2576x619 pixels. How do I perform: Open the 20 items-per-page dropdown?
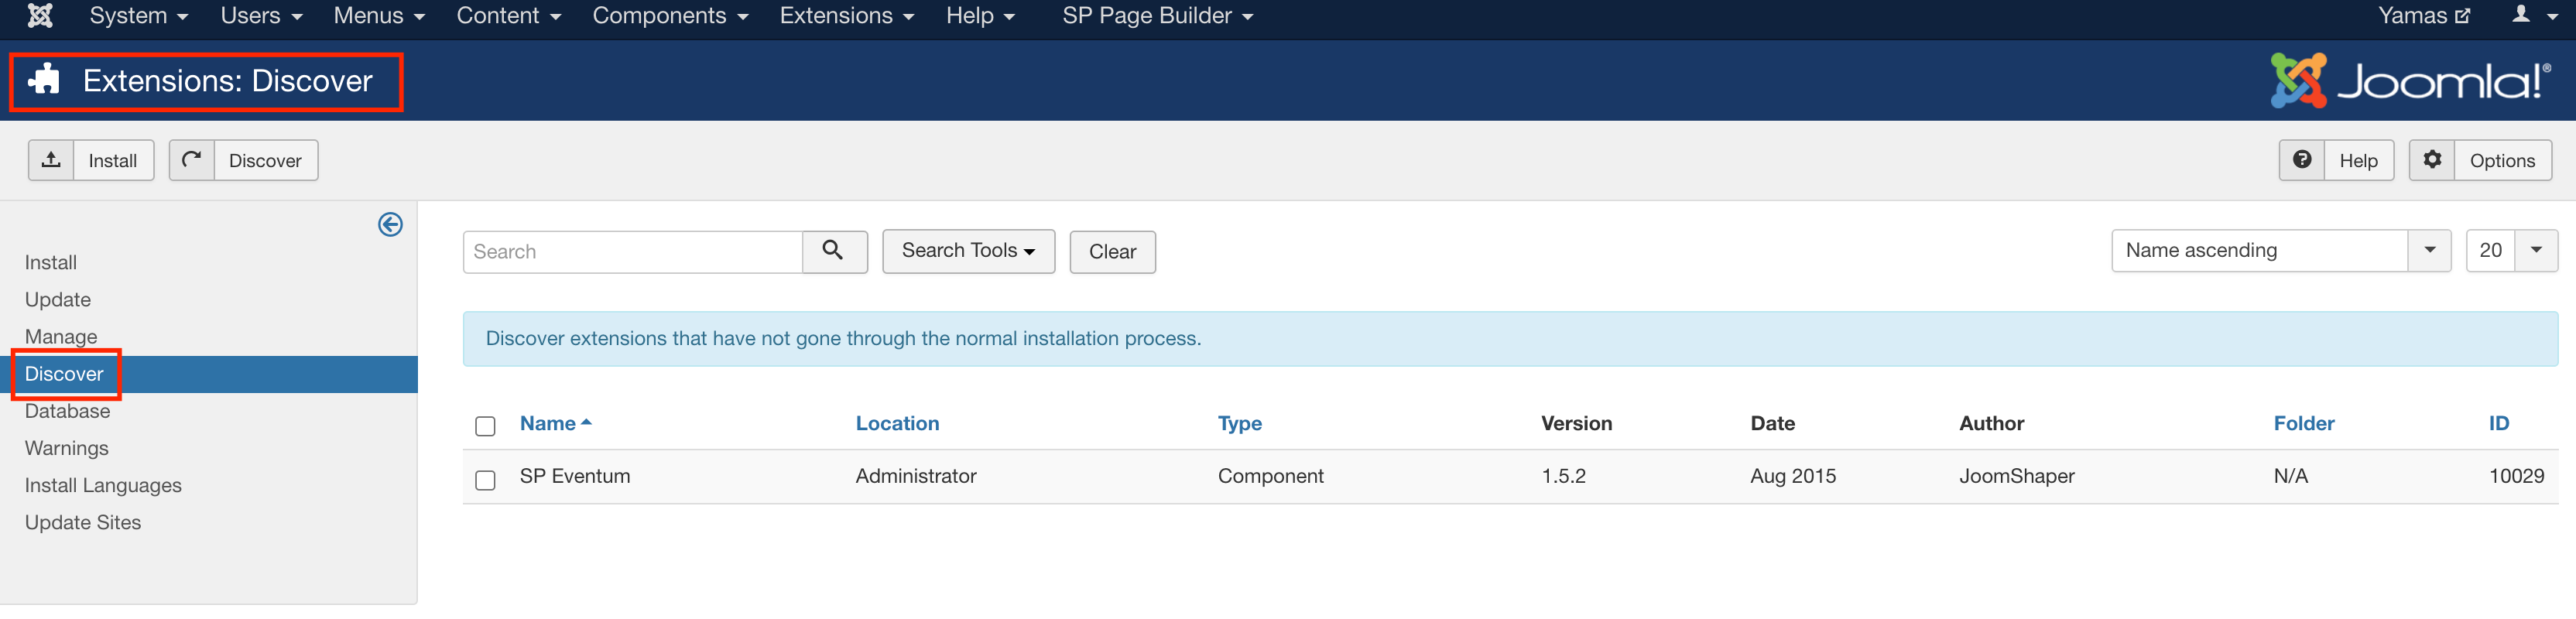point(2511,251)
